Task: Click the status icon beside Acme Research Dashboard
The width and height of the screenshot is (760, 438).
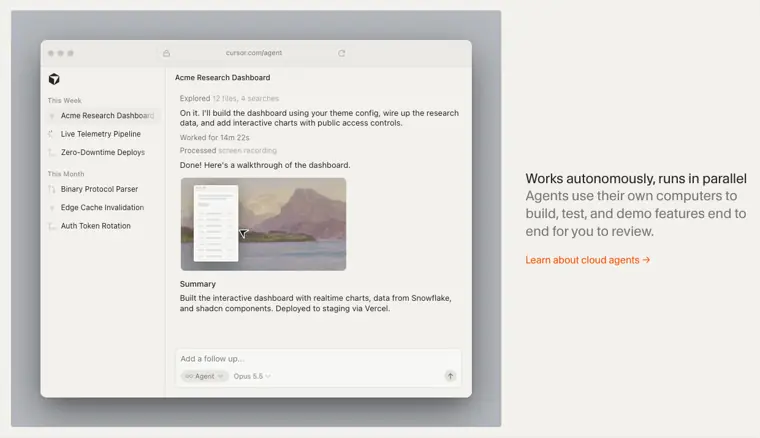Action: 52,116
